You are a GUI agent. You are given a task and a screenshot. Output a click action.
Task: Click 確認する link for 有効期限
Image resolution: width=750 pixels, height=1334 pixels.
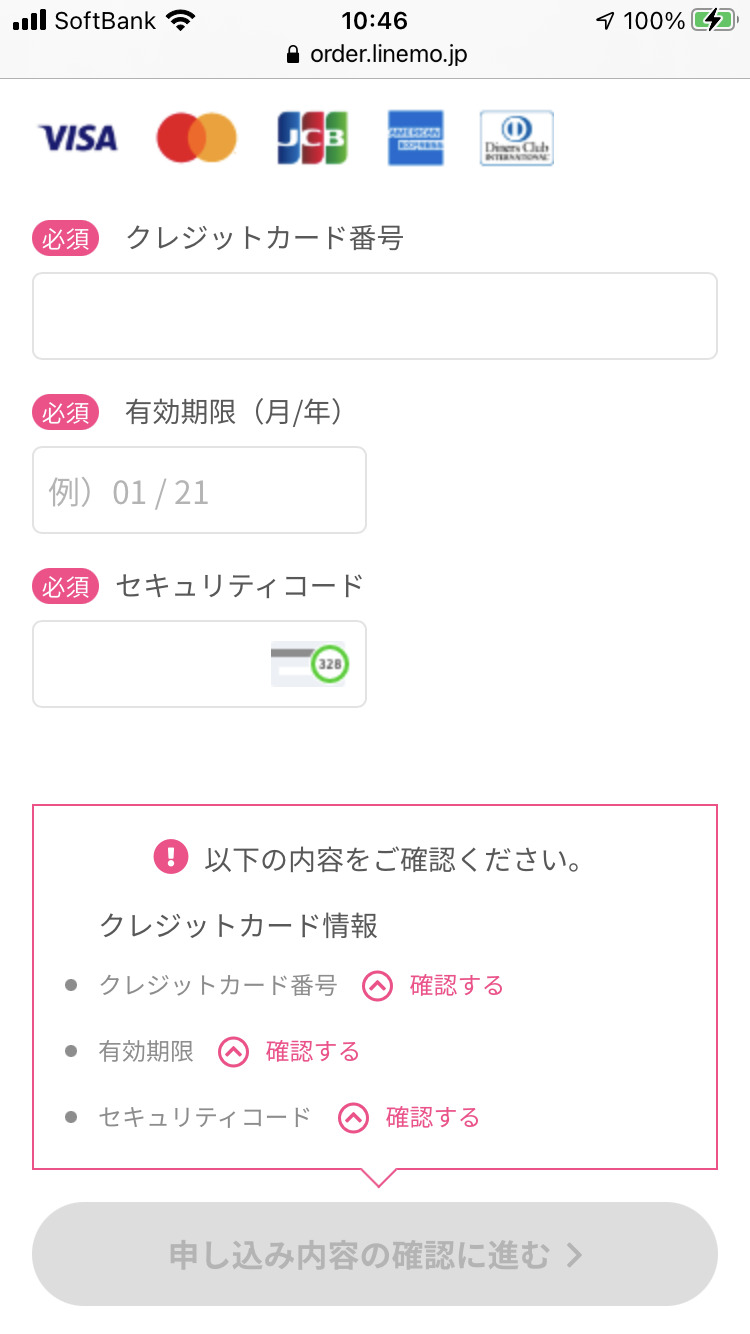coord(312,1052)
